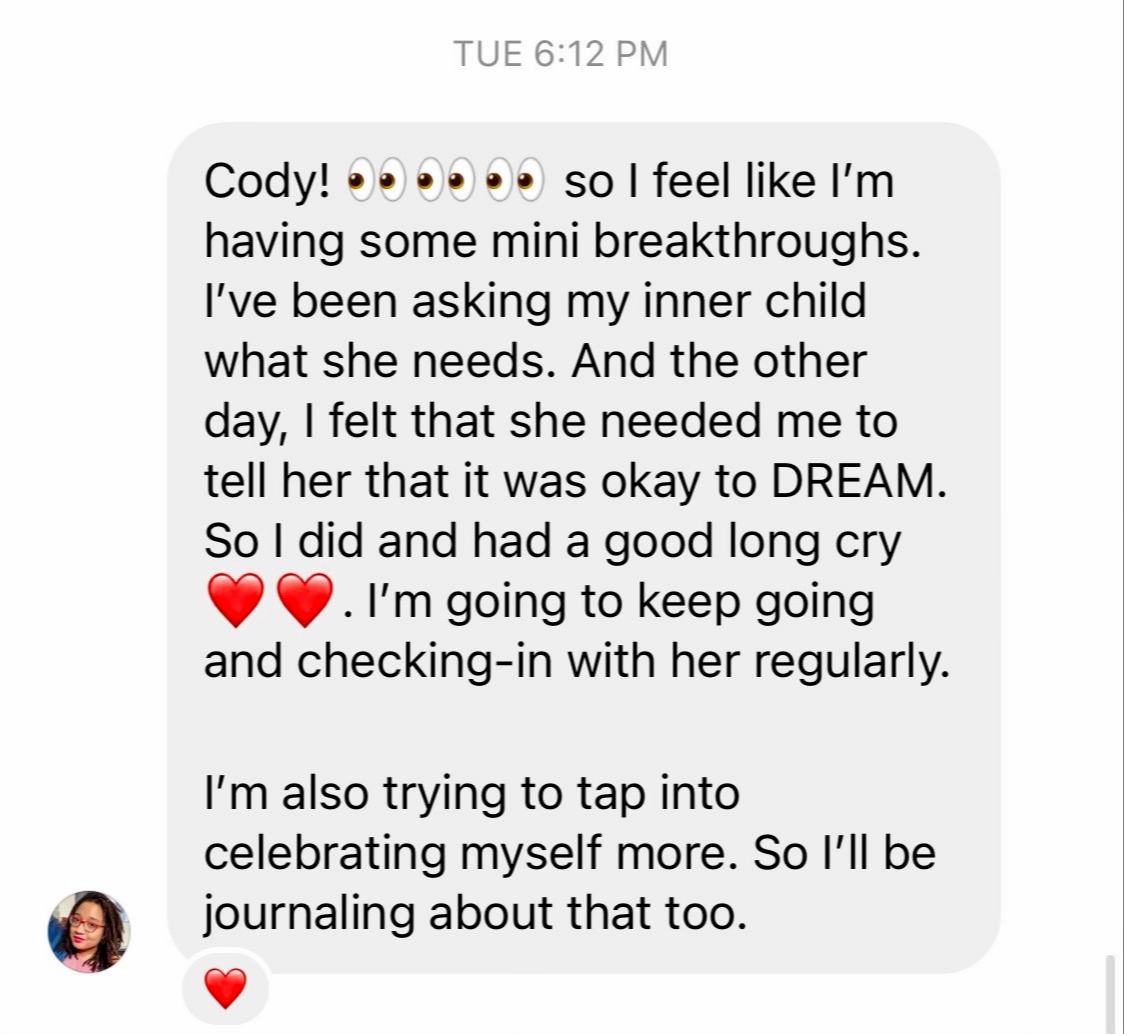This screenshot has height=1034, width=1125.
Task: Click the first red heart emoji in message
Action: (x=235, y=601)
